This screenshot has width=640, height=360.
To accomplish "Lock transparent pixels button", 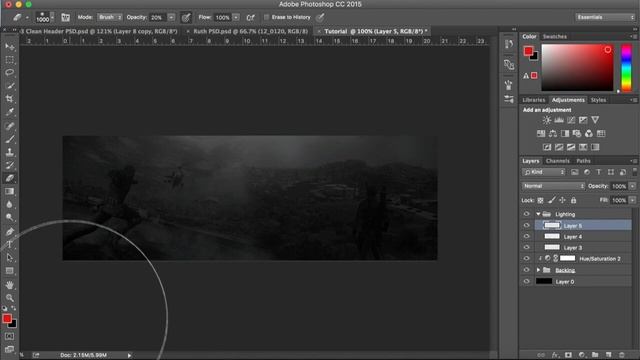I will click(x=540, y=200).
